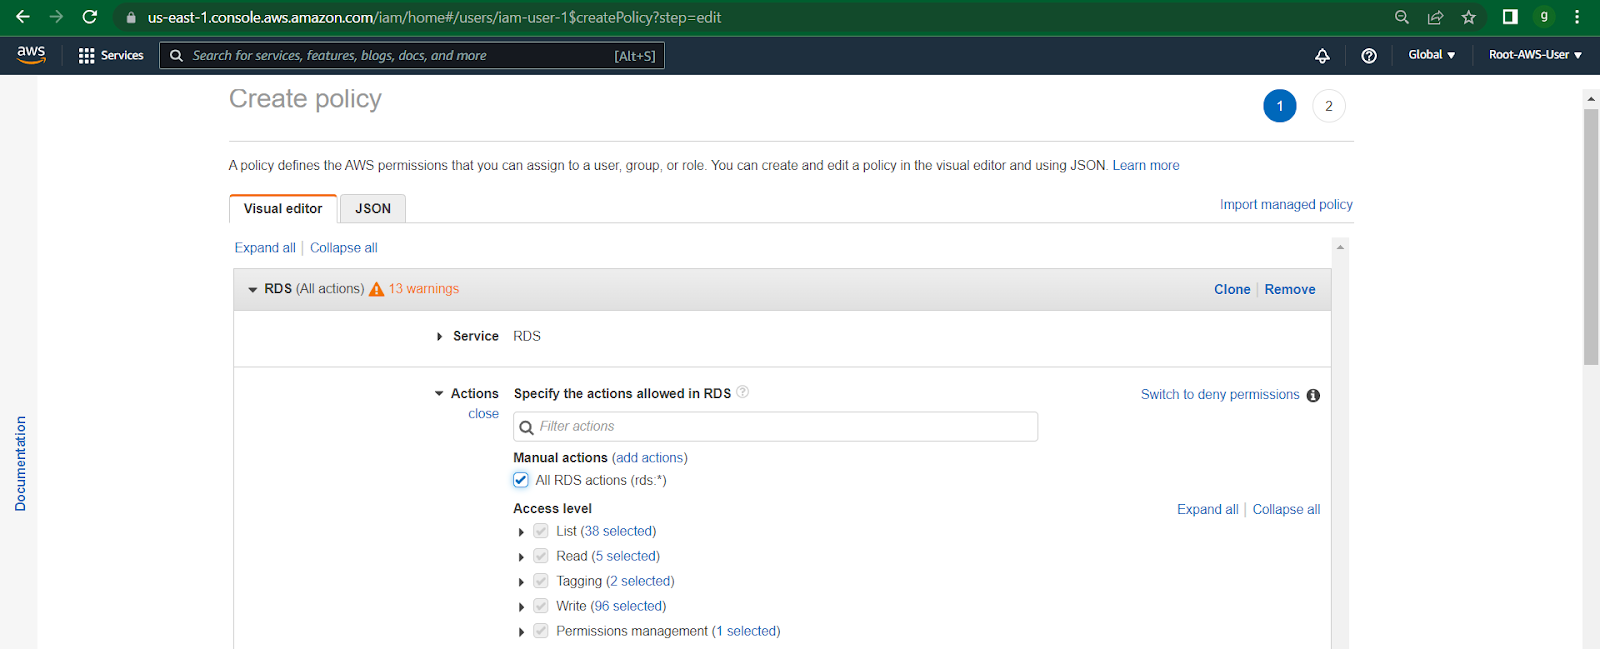Click the search icon in AWS search bar

(x=177, y=55)
